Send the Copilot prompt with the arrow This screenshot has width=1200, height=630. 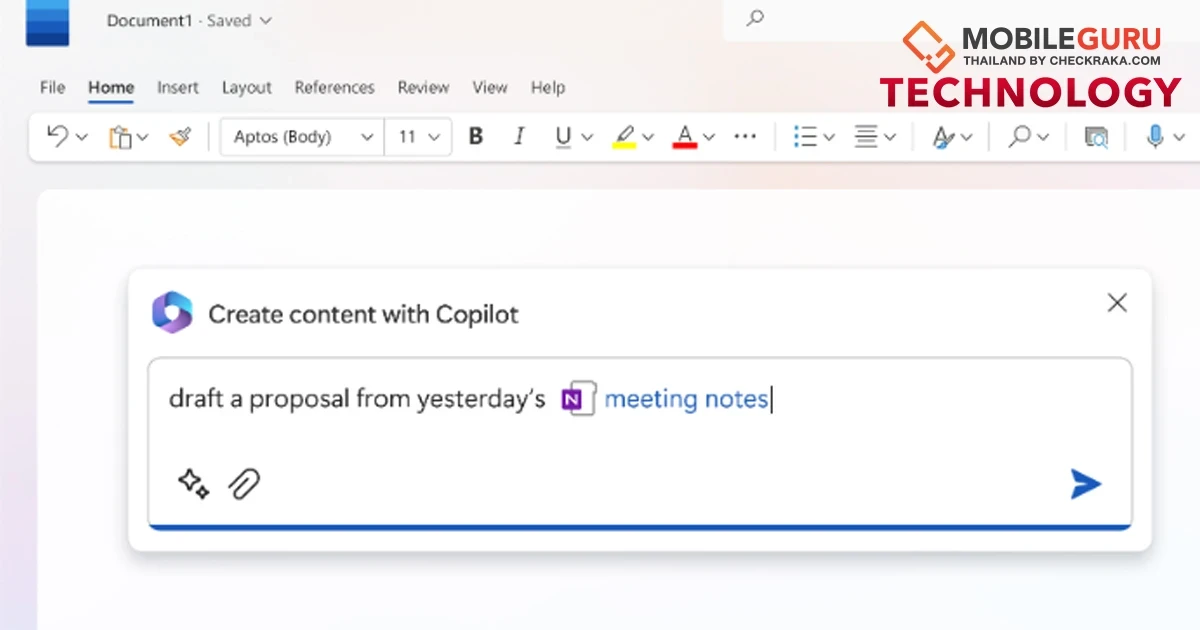tap(1085, 484)
